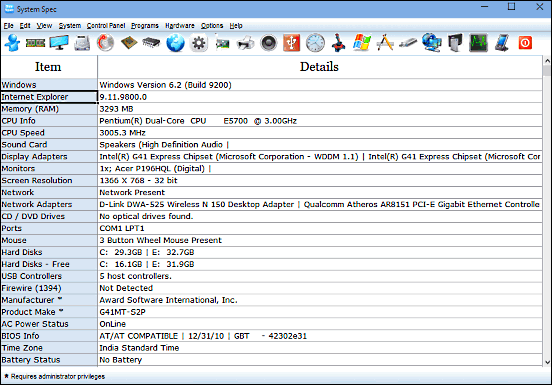Open the red USB icon
Screen dimensions: 552x385
pyautogui.click(x=291, y=43)
